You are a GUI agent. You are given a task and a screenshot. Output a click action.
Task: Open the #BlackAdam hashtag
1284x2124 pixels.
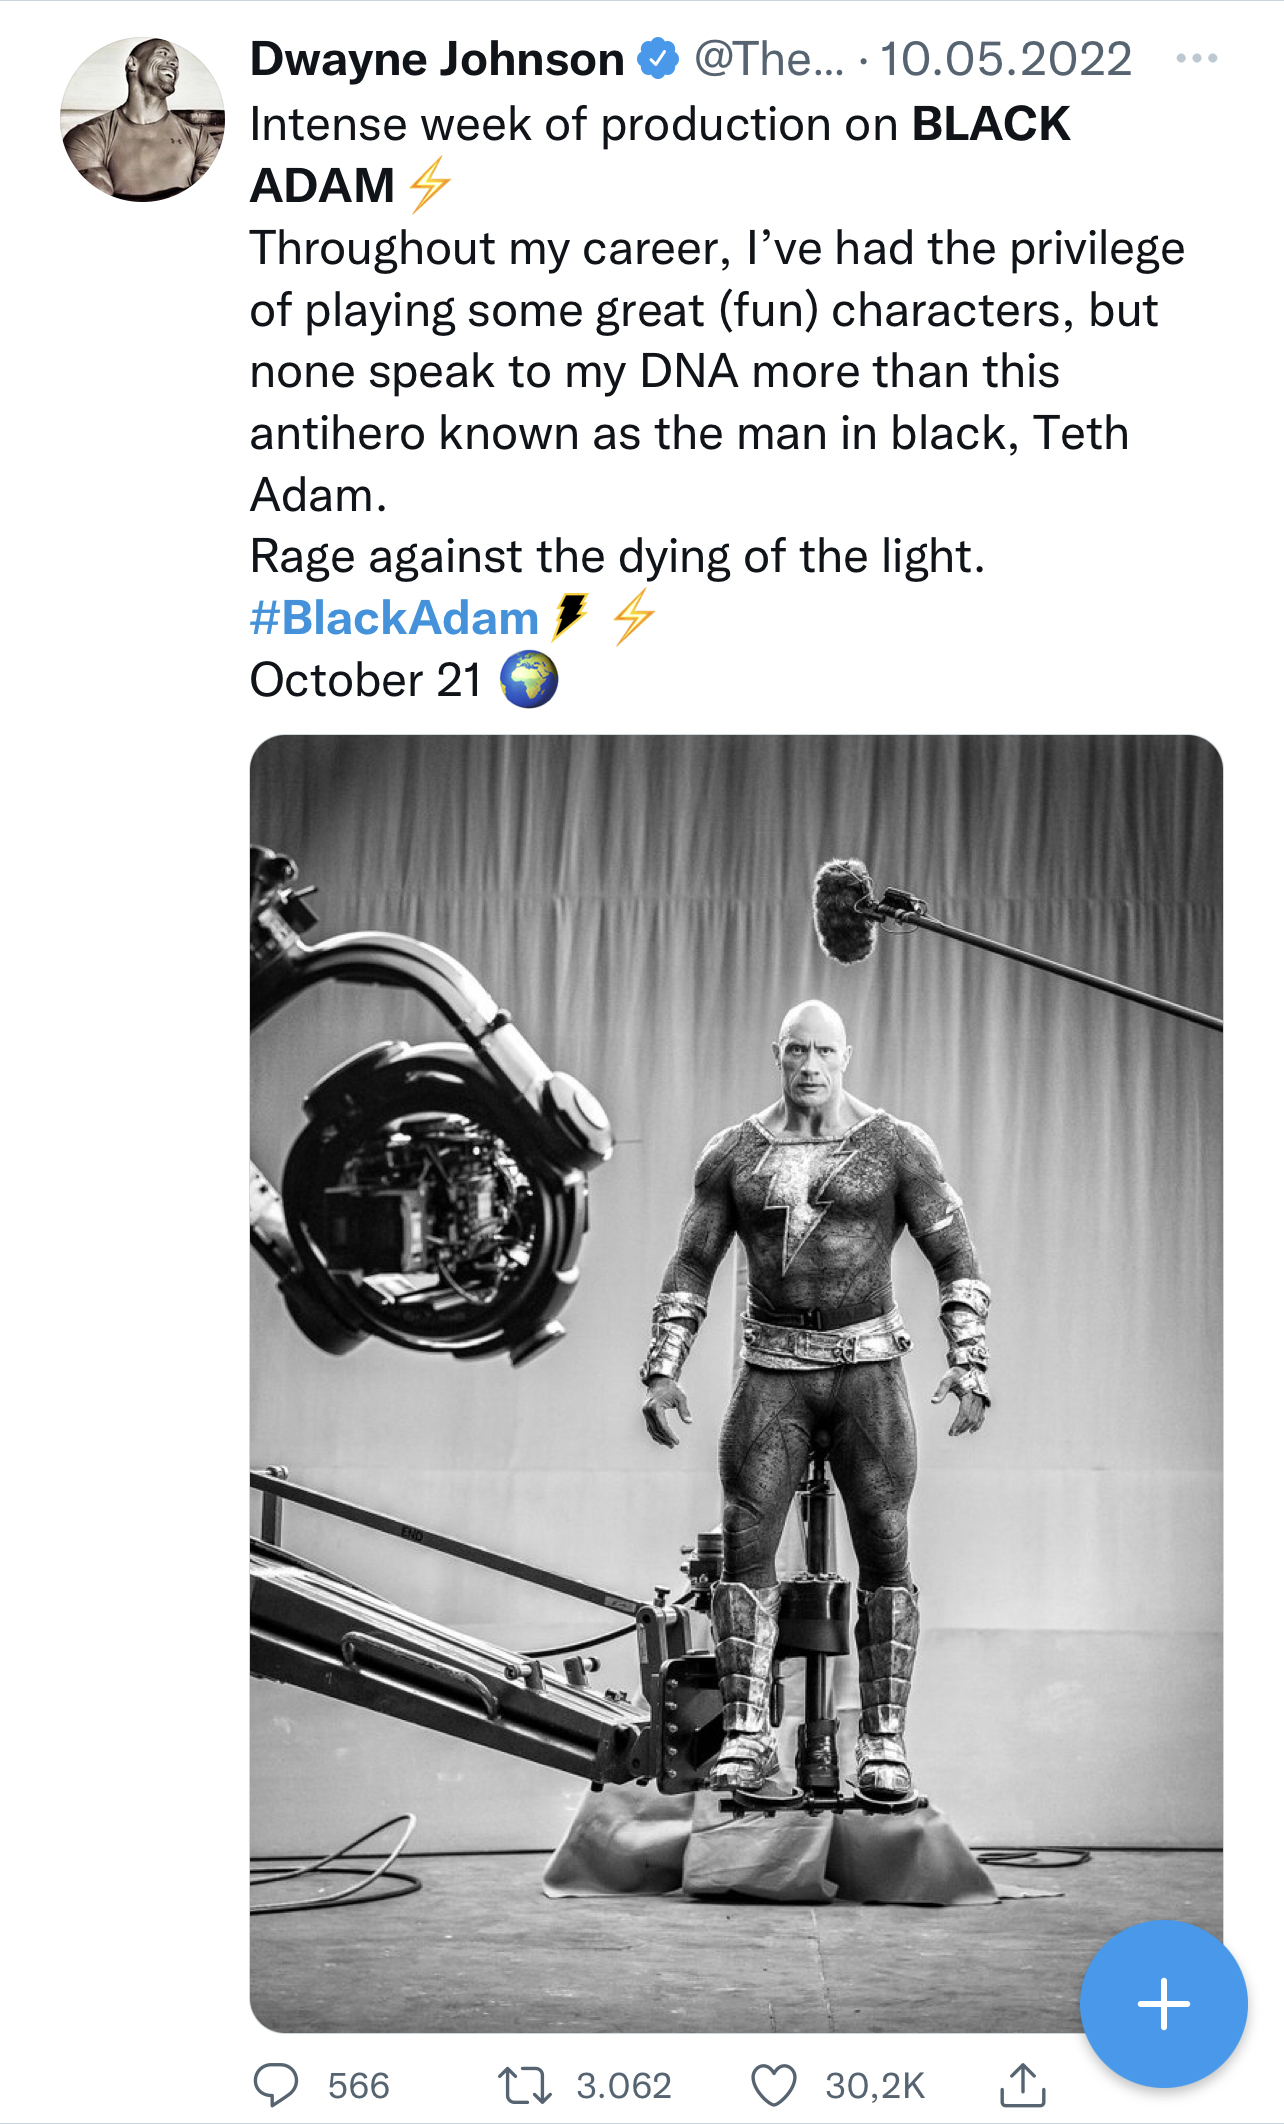click(x=394, y=618)
